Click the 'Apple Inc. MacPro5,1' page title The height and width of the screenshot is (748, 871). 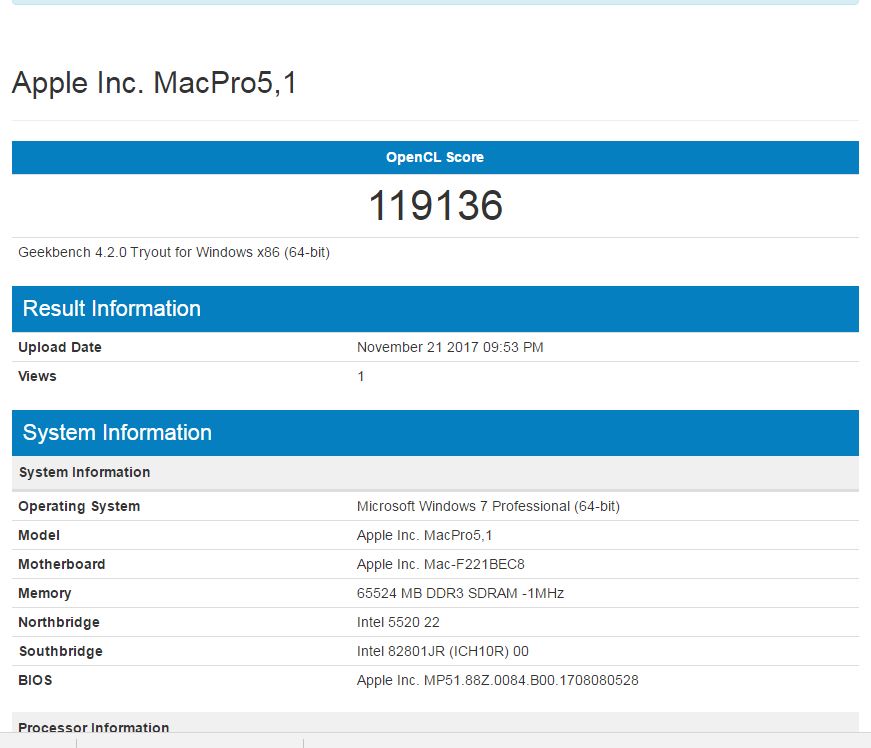coord(154,83)
